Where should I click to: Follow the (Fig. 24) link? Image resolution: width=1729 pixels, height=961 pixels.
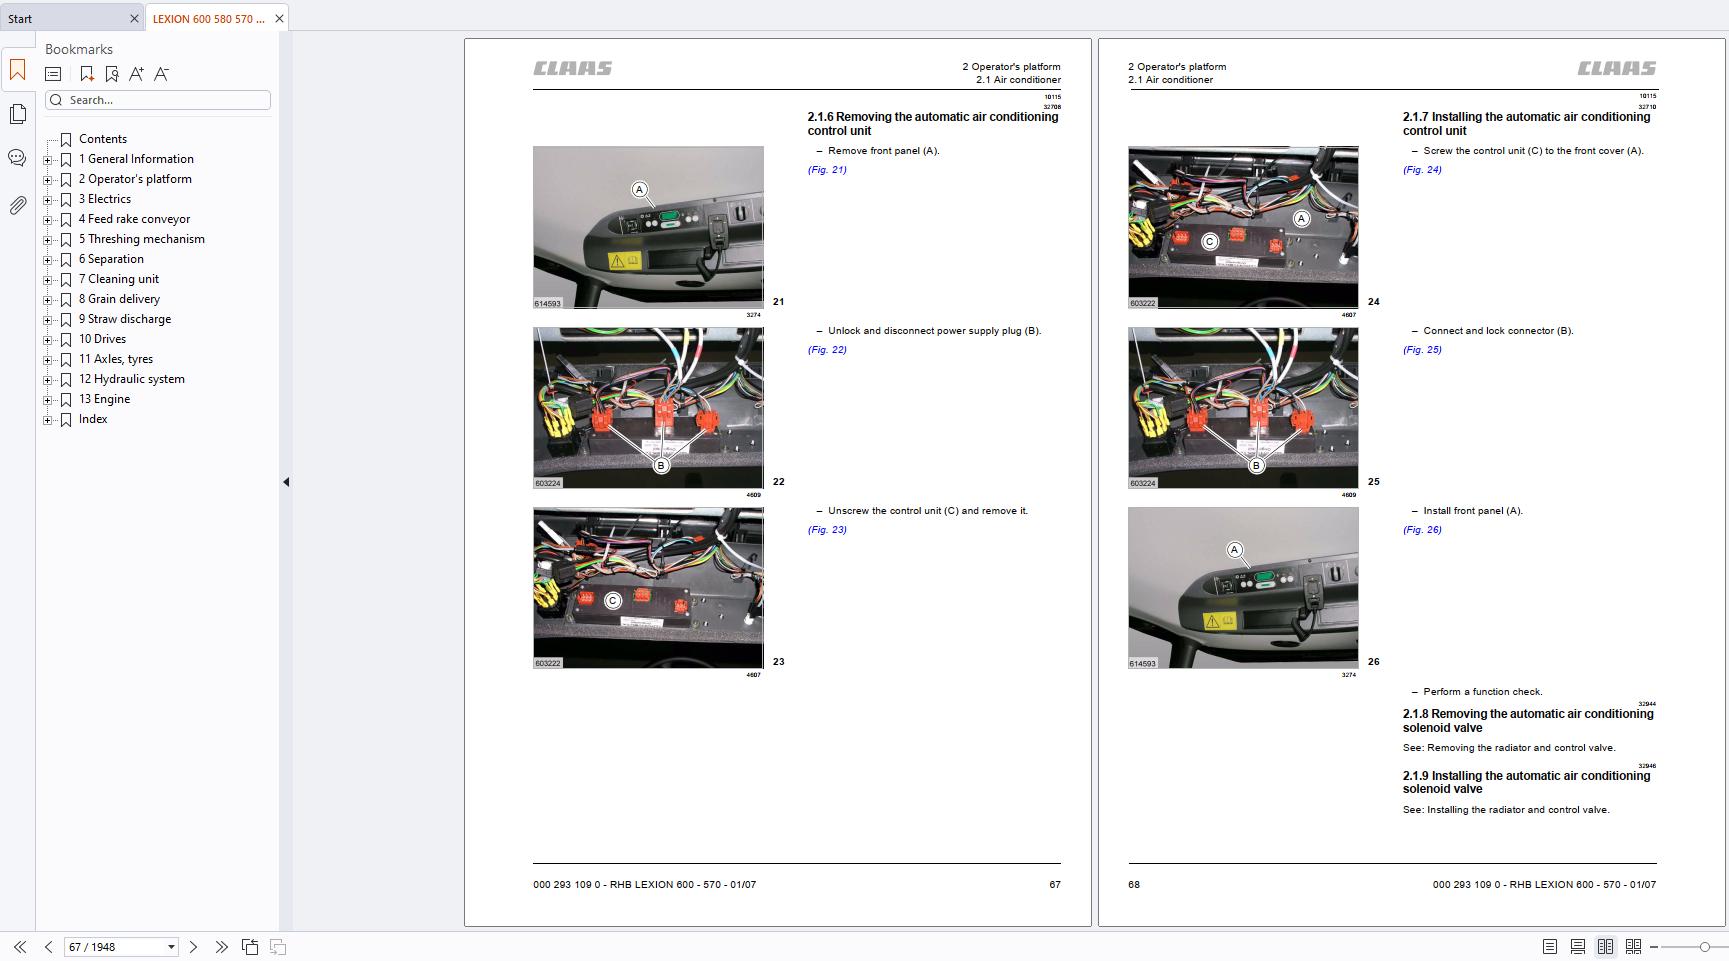coord(1422,170)
